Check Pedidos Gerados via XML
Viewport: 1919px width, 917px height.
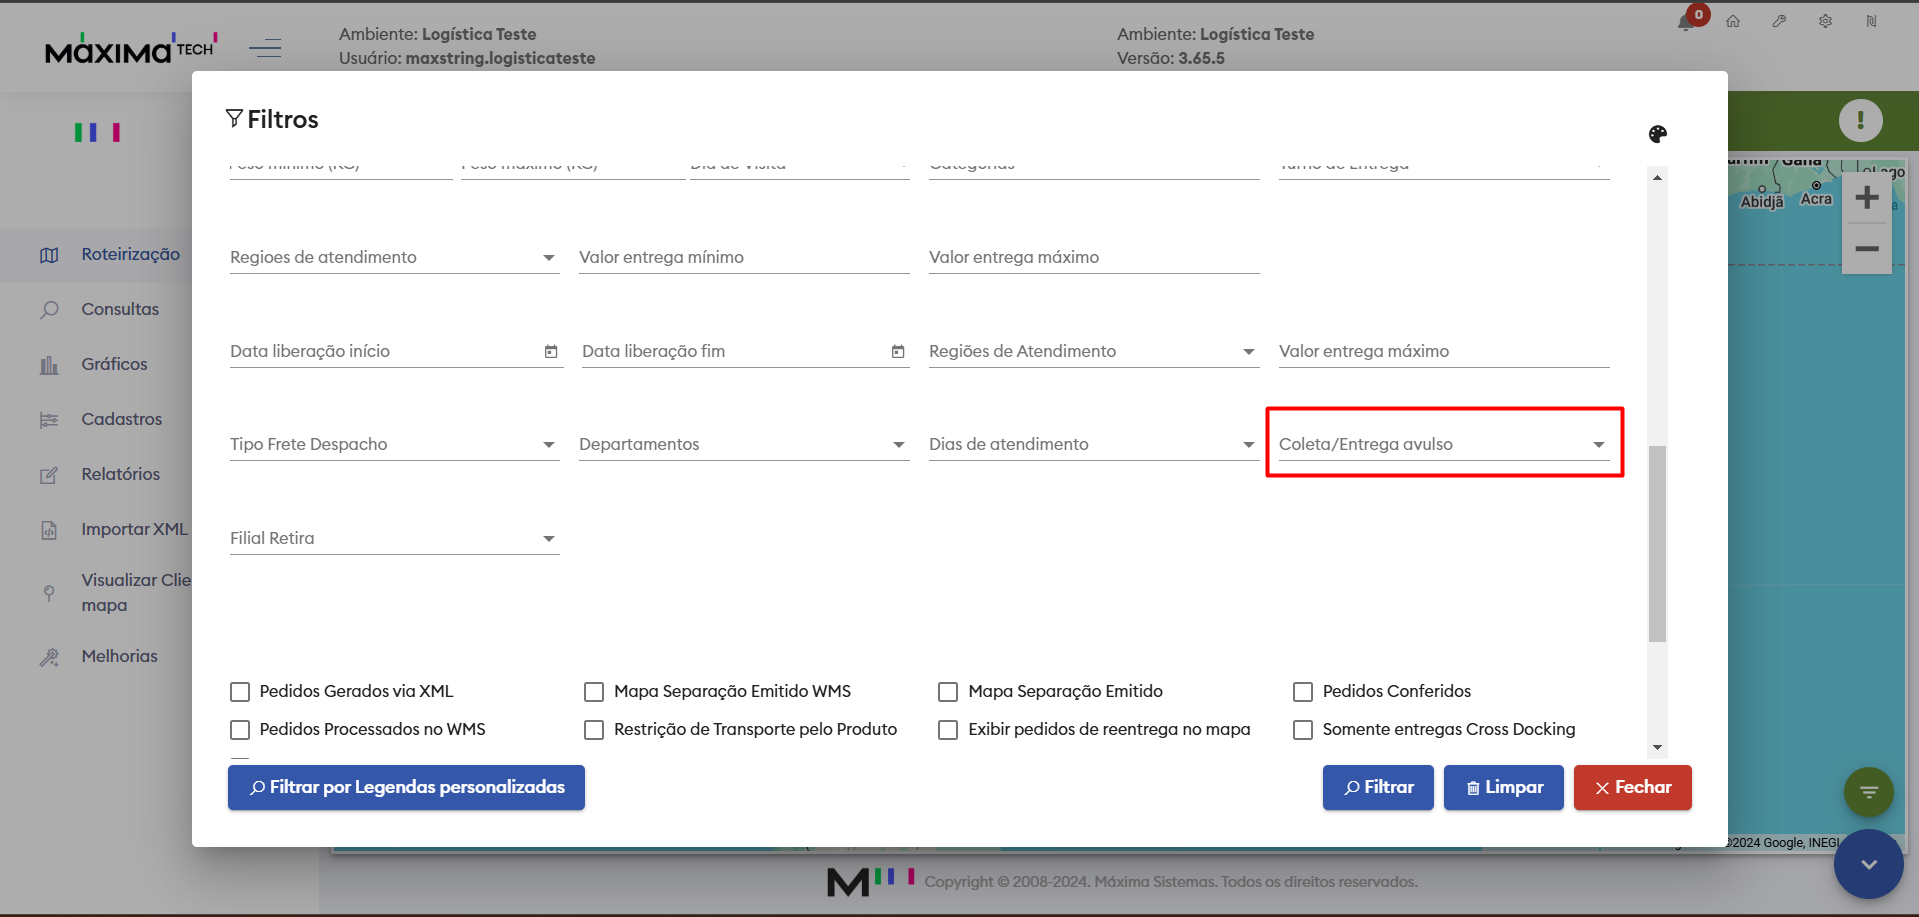click(x=240, y=692)
